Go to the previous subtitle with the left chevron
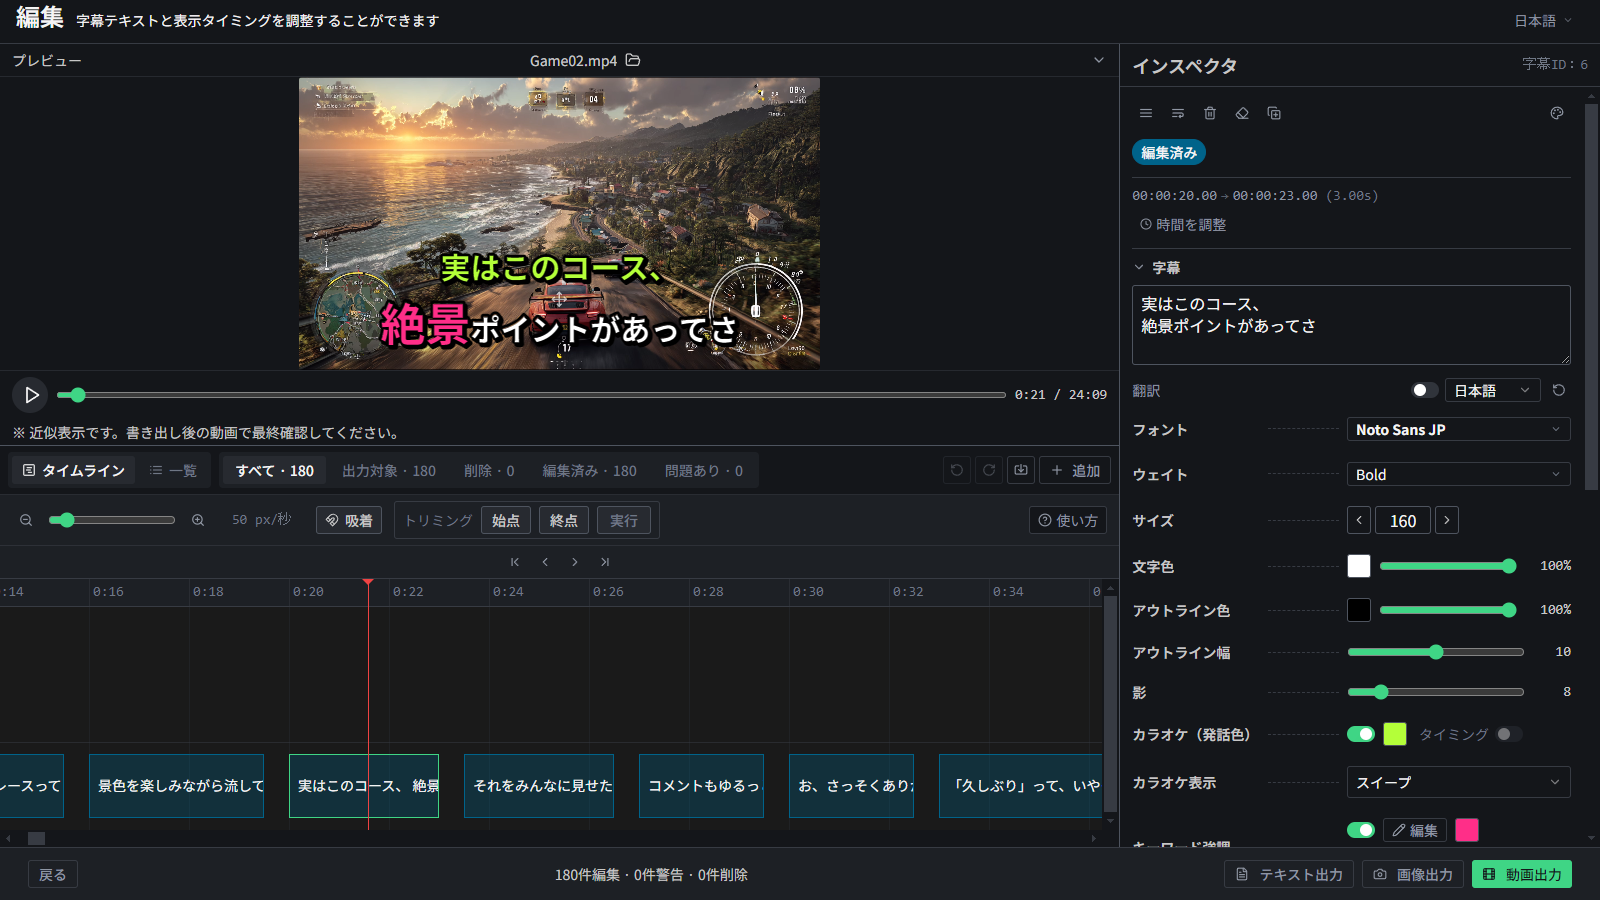Image resolution: width=1600 pixels, height=900 pixels. coord(545,562)
